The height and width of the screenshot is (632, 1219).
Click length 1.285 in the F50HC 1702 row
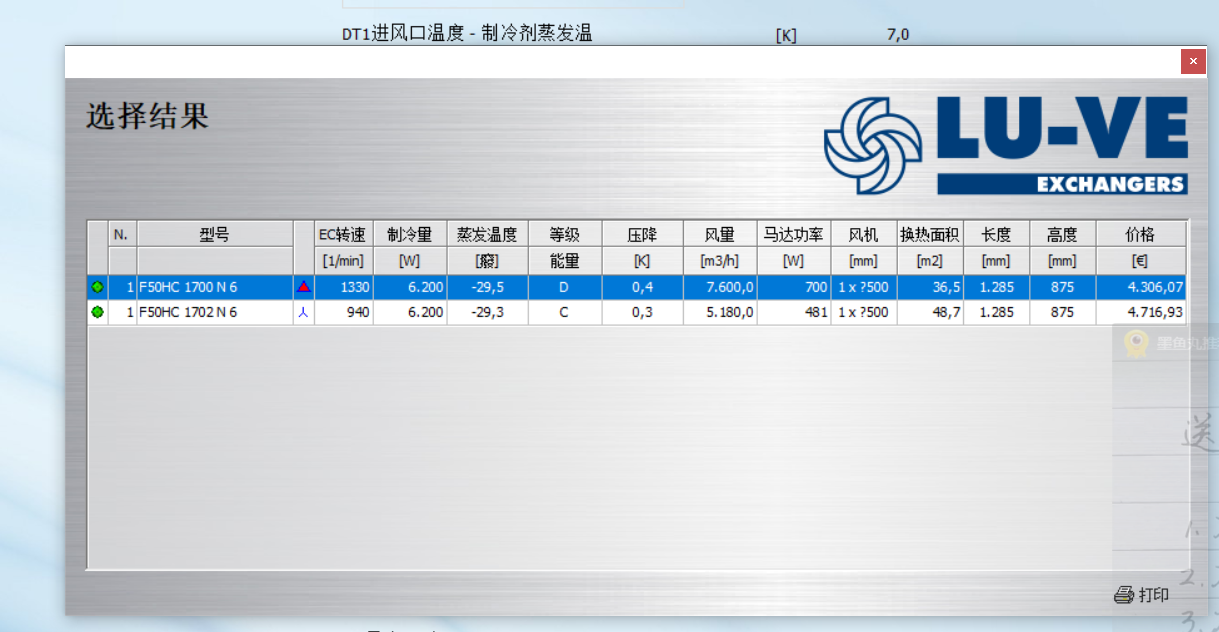(996, 312)
